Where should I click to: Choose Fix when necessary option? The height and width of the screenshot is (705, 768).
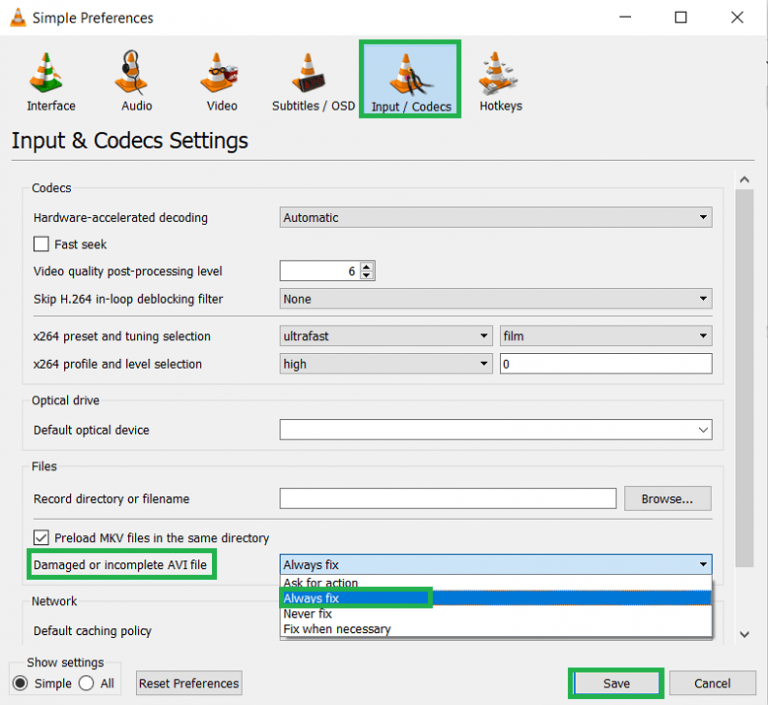pos(496,629)
